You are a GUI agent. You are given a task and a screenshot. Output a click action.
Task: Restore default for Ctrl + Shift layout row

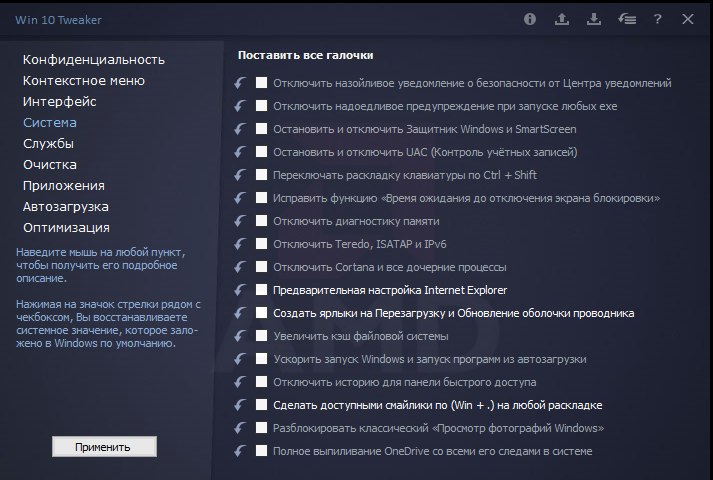click(240, 175)
